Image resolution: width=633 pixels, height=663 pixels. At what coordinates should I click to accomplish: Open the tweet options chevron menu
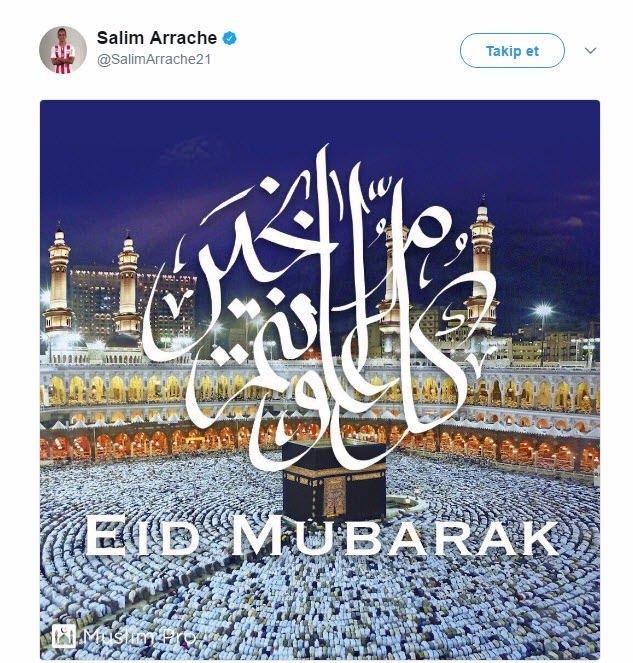pyautogui.click(x=590, y=51)
